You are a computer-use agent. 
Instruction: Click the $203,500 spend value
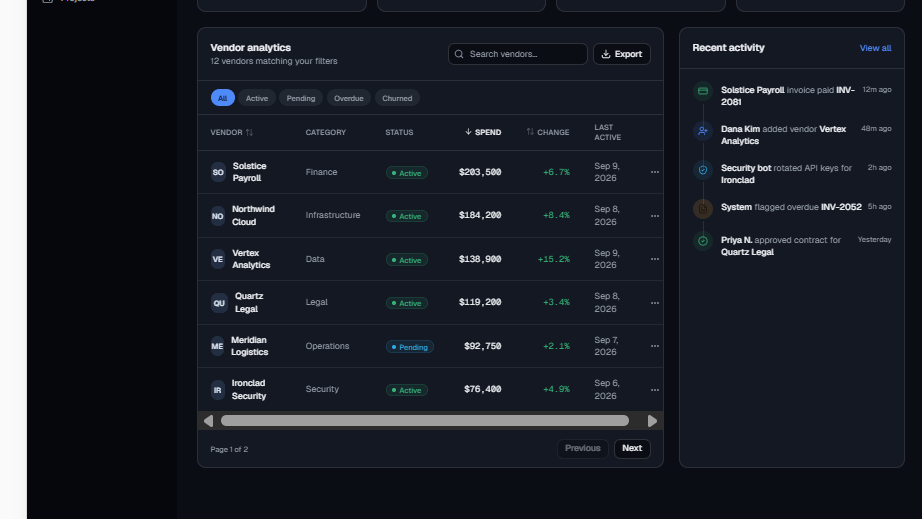[480, 172]
